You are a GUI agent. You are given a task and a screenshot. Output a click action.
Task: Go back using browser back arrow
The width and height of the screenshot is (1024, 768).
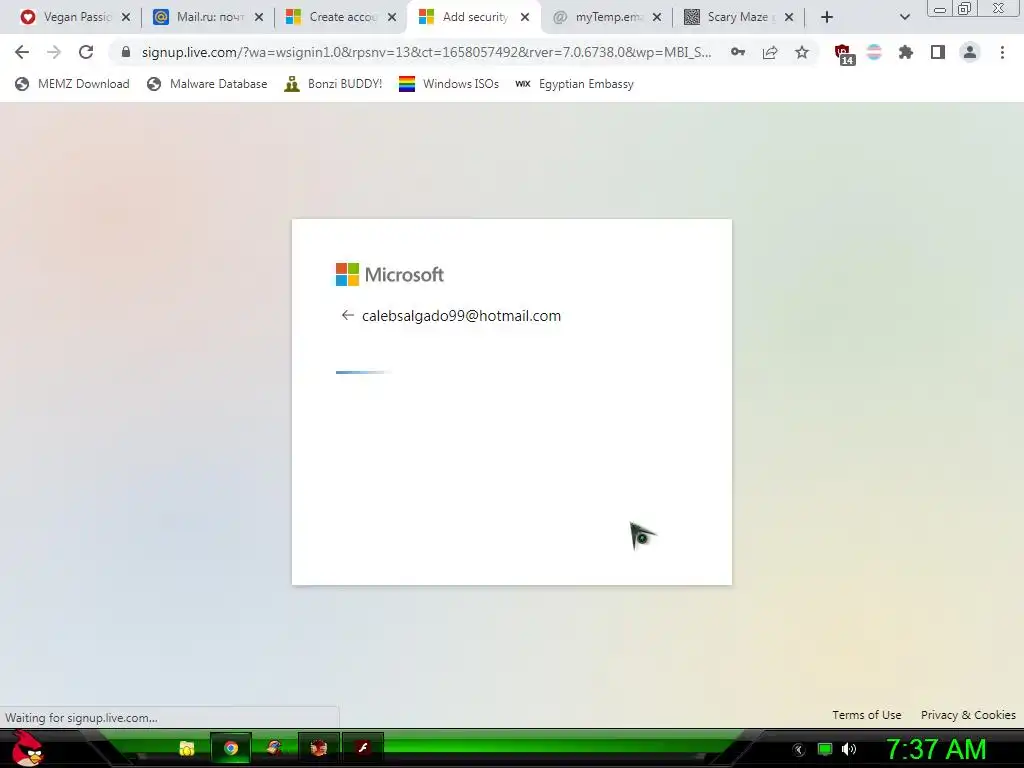(x=22, y=52)
